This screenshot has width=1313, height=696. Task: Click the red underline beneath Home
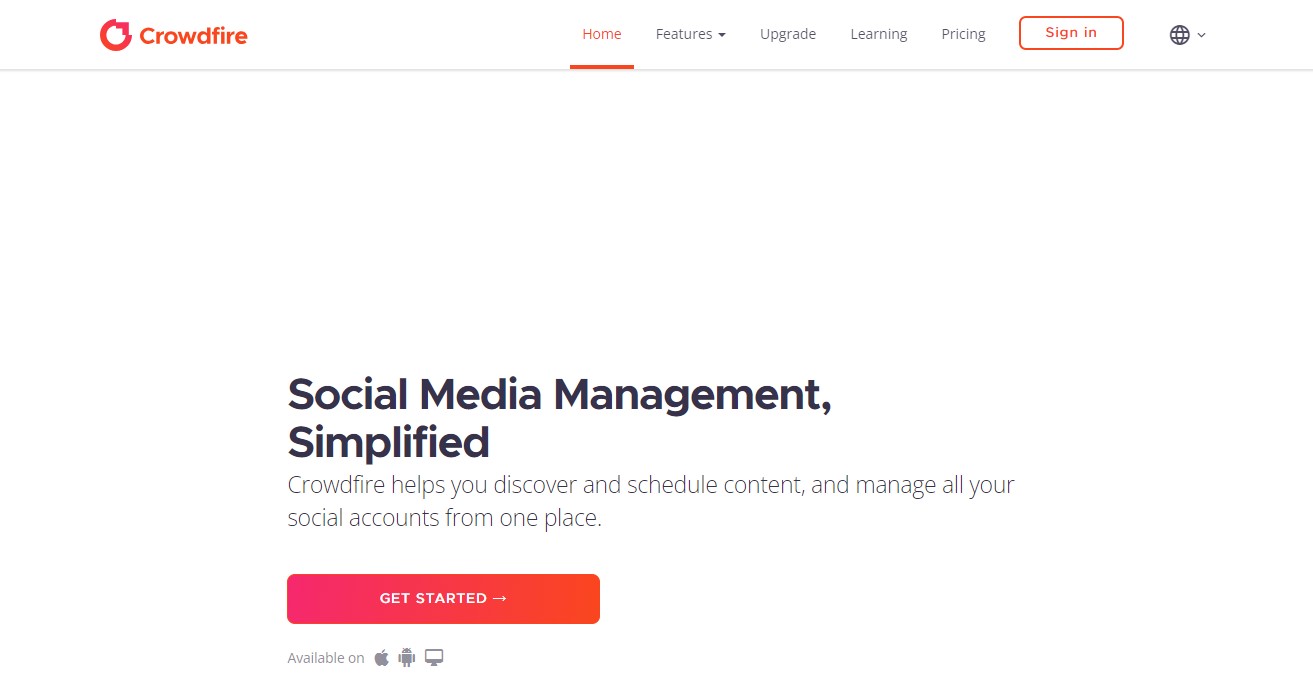tap(602, 67)
